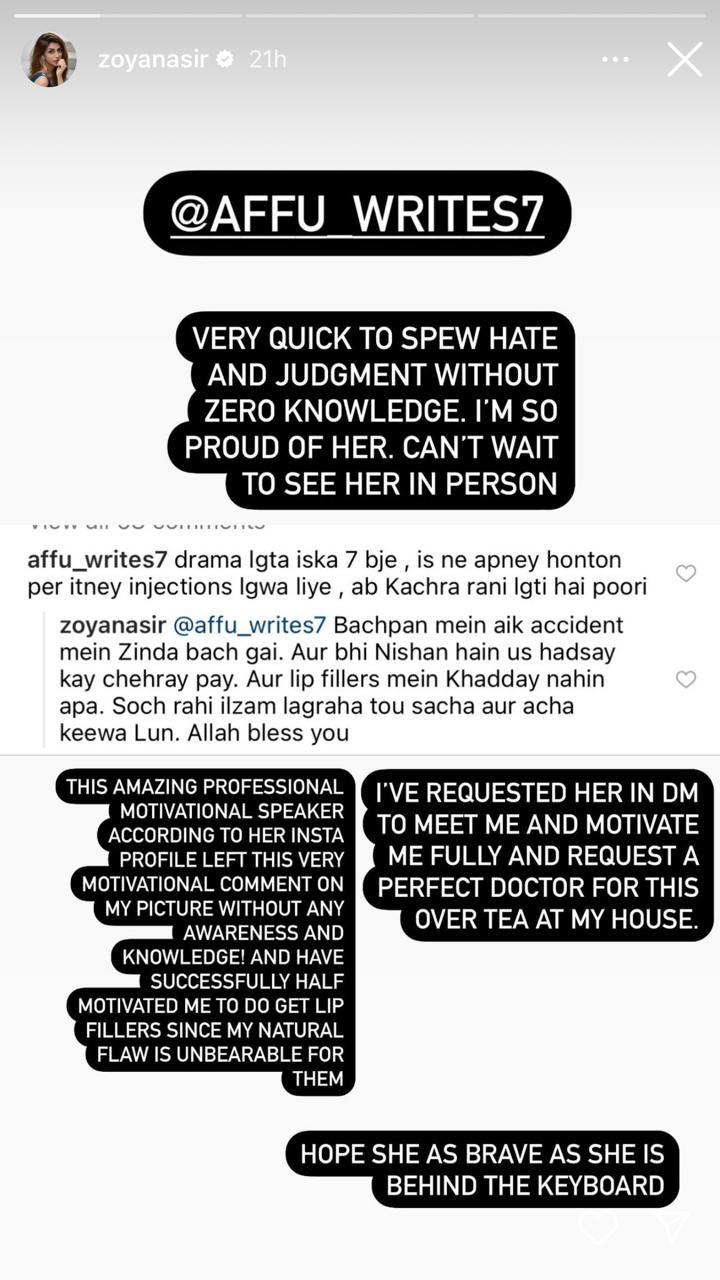Viewport: 720px width, 1280px height.
Task: Open zoyanasir's profile picture
Action: click(49, 60)
